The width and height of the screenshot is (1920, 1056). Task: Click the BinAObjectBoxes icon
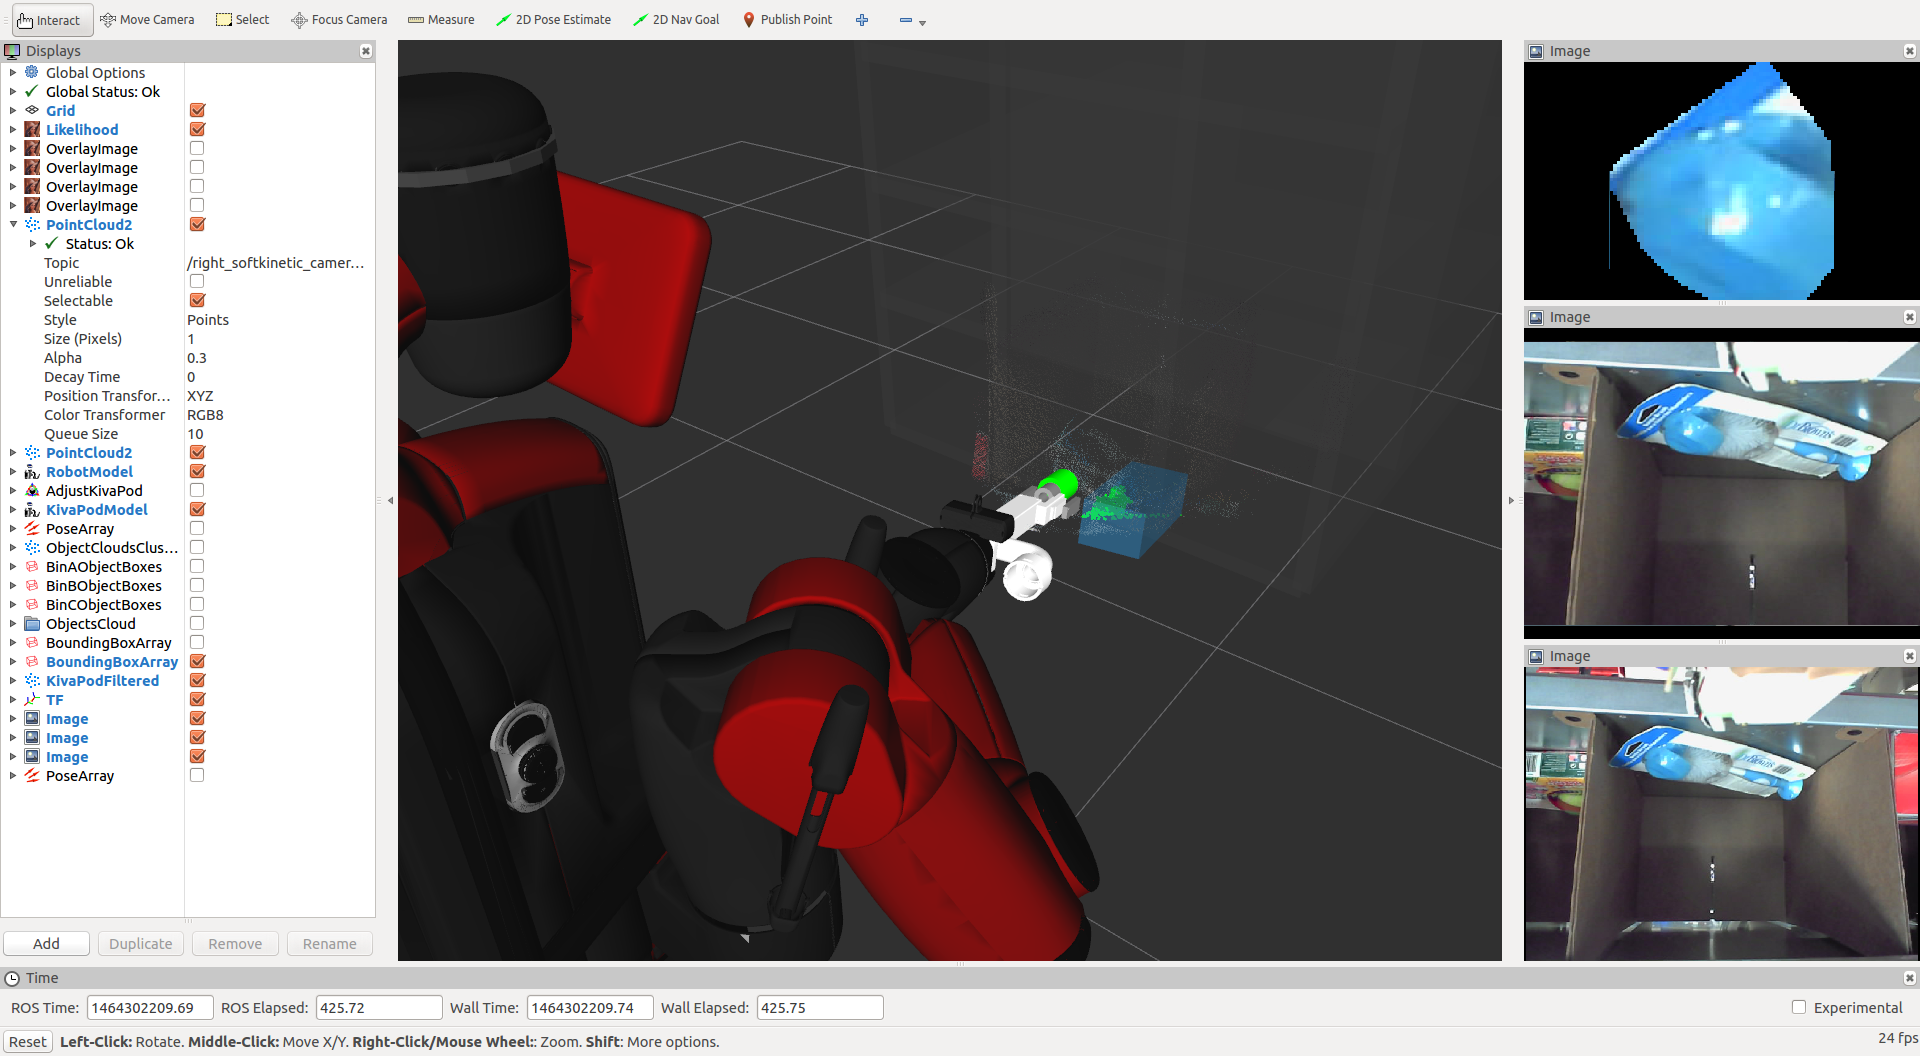(x=32, y=566)
